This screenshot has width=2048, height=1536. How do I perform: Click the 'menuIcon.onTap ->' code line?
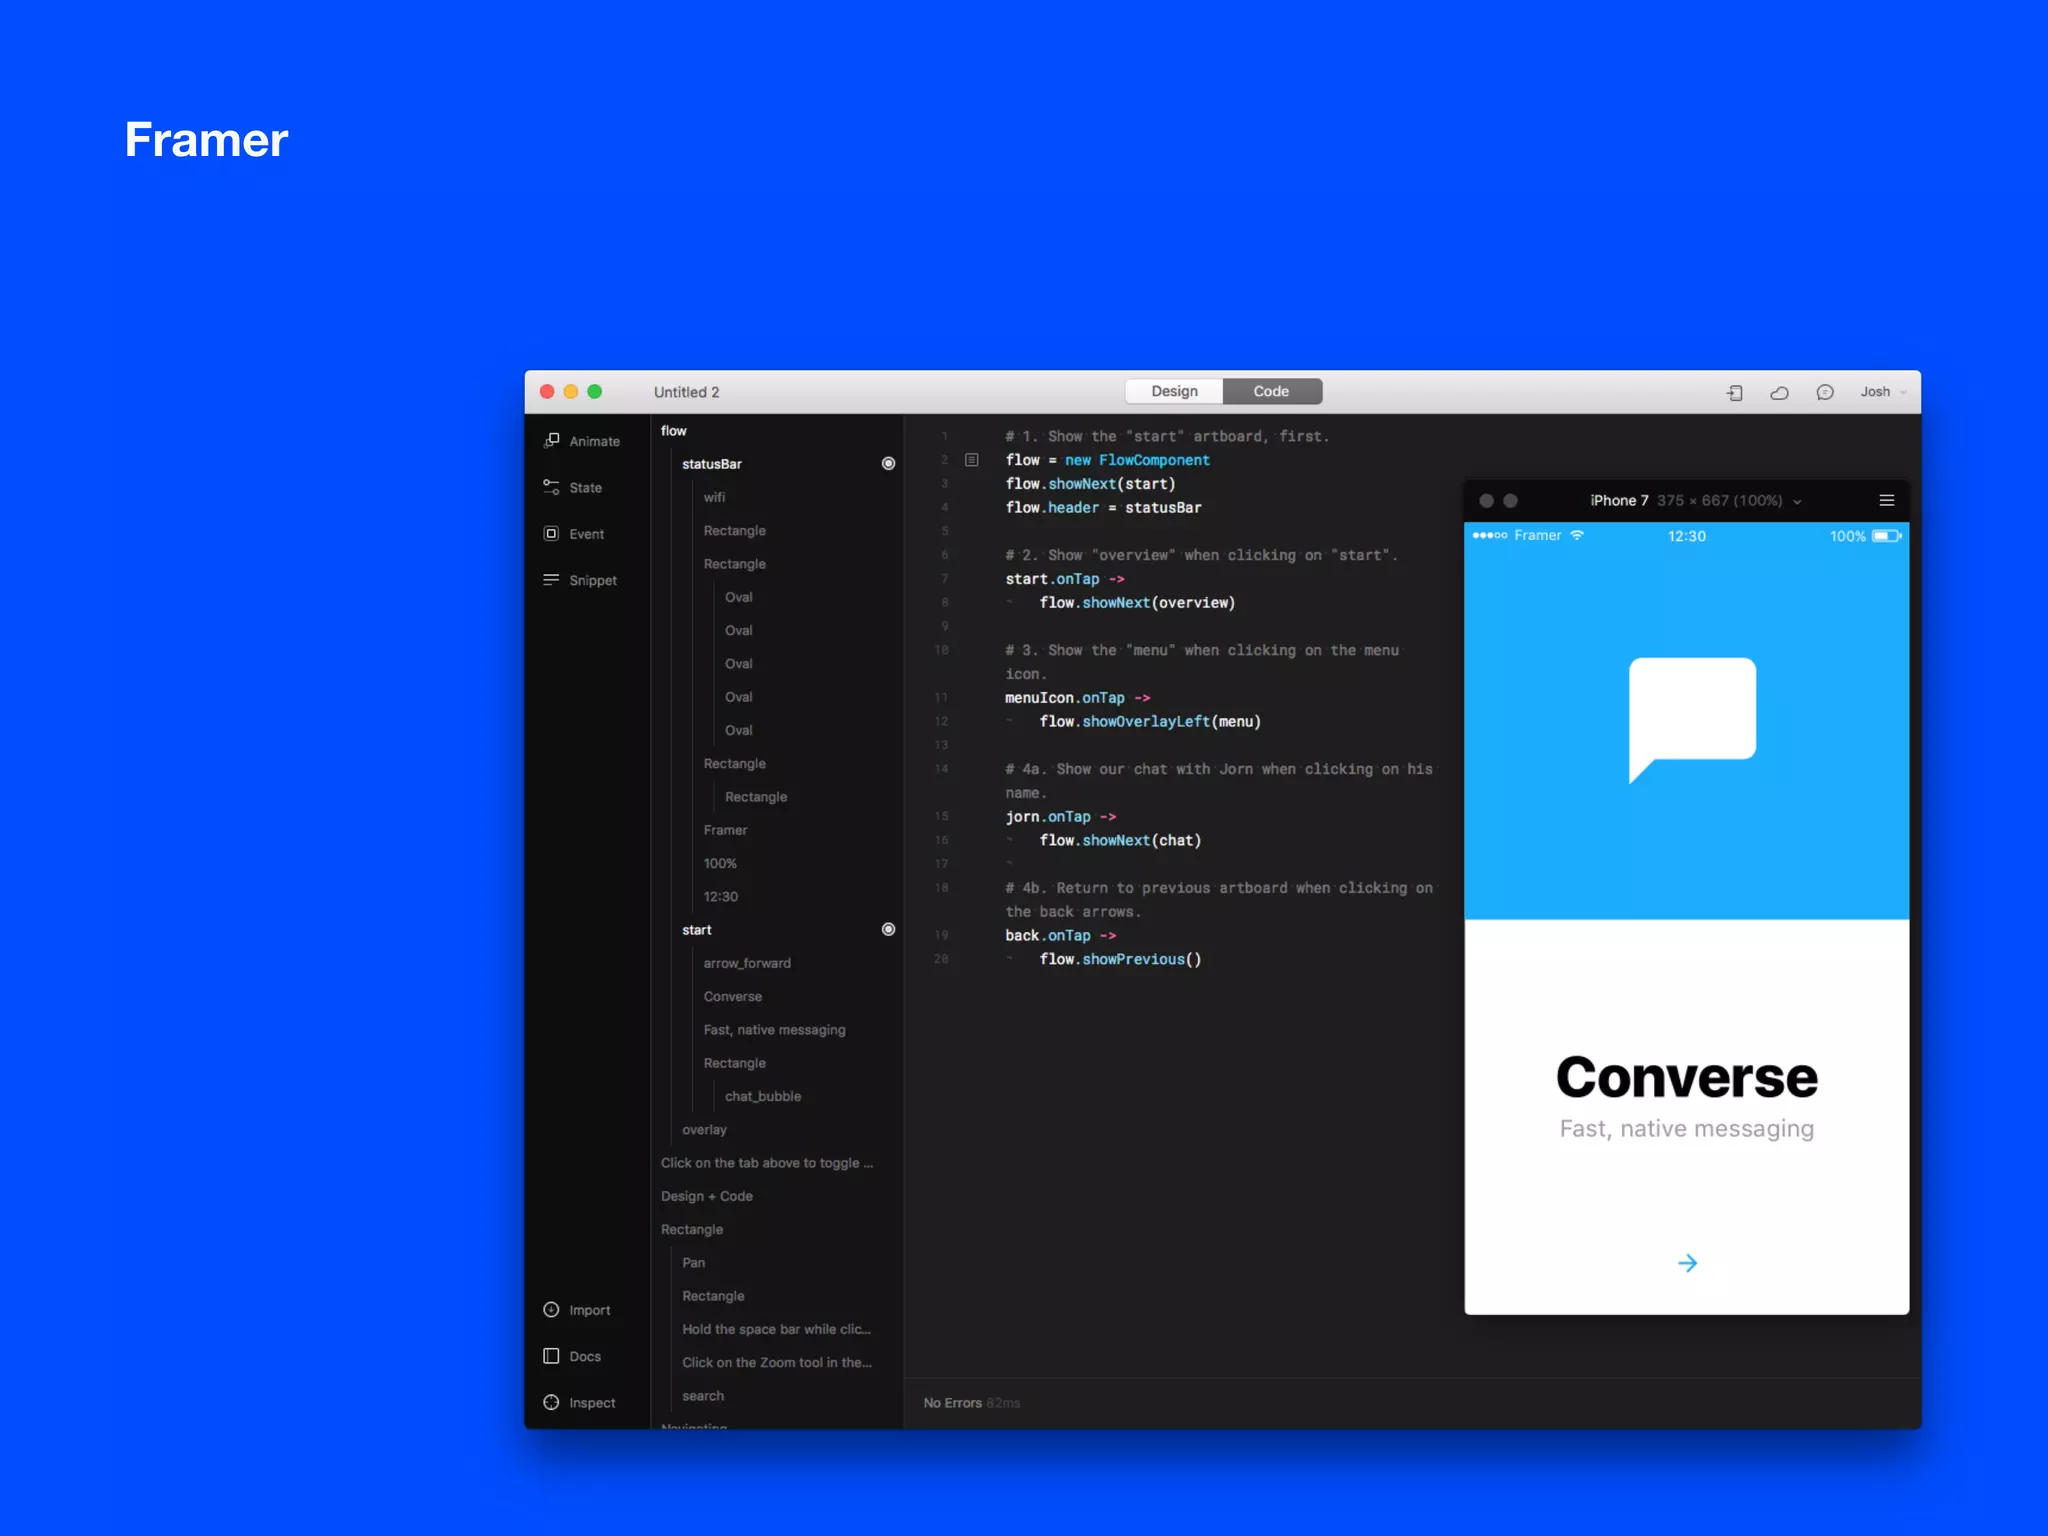coord(1078,698)
